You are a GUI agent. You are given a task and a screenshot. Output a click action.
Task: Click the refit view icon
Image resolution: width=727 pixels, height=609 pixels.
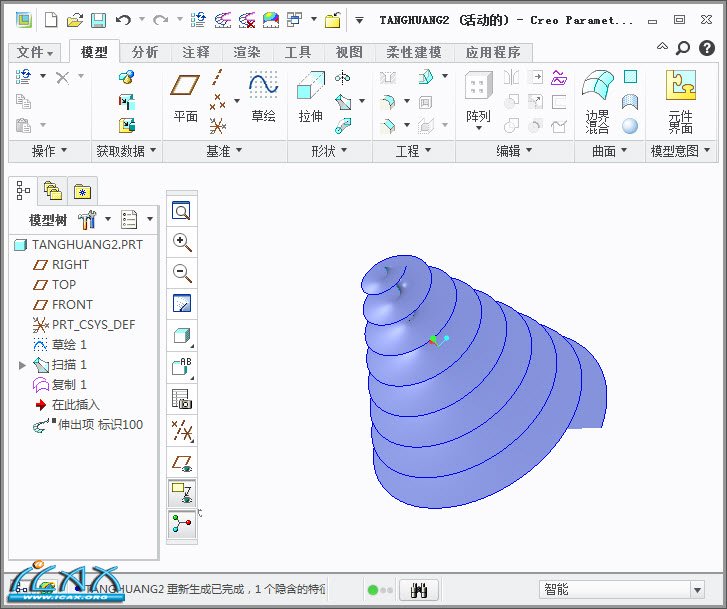point(182,211)
